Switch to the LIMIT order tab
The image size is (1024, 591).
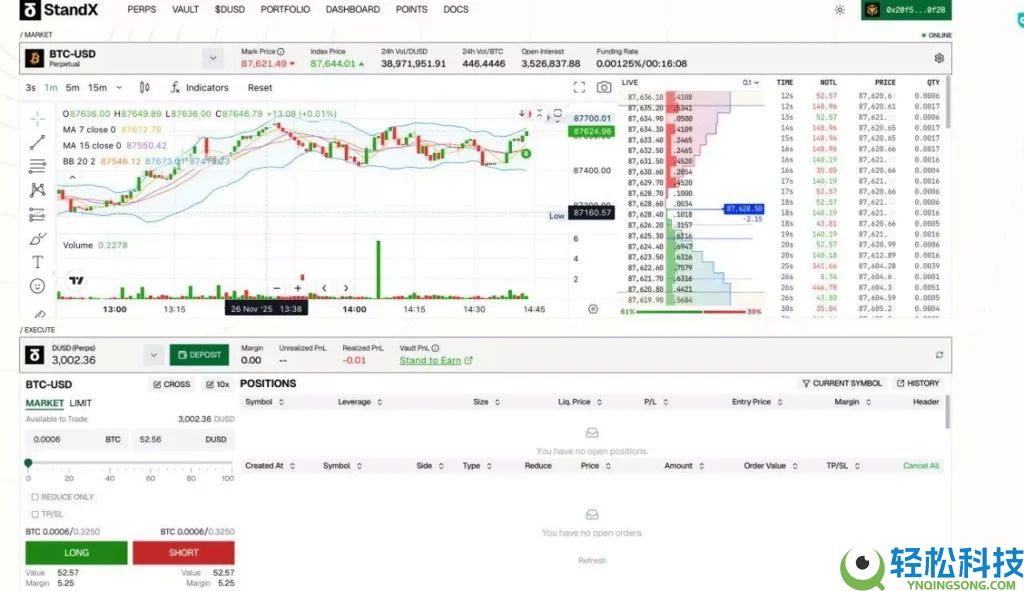tap(81, 402)
